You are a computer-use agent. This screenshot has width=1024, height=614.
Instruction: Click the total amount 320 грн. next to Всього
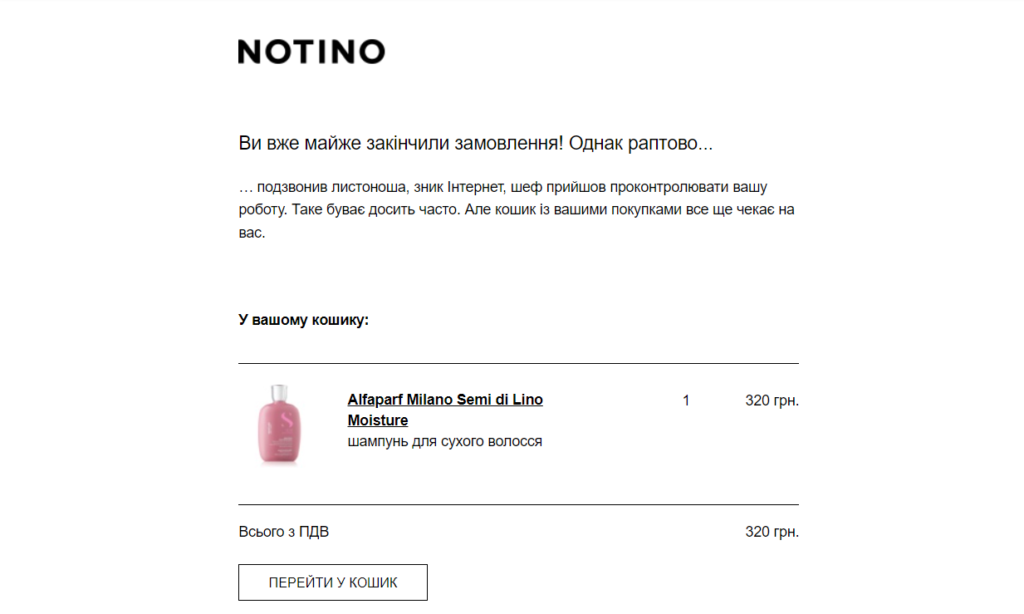(x=772, y=532)
